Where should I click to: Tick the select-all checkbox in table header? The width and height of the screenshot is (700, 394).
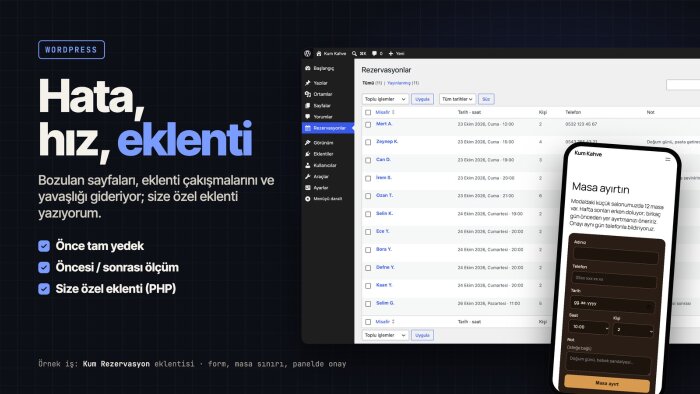pos(368,112)
